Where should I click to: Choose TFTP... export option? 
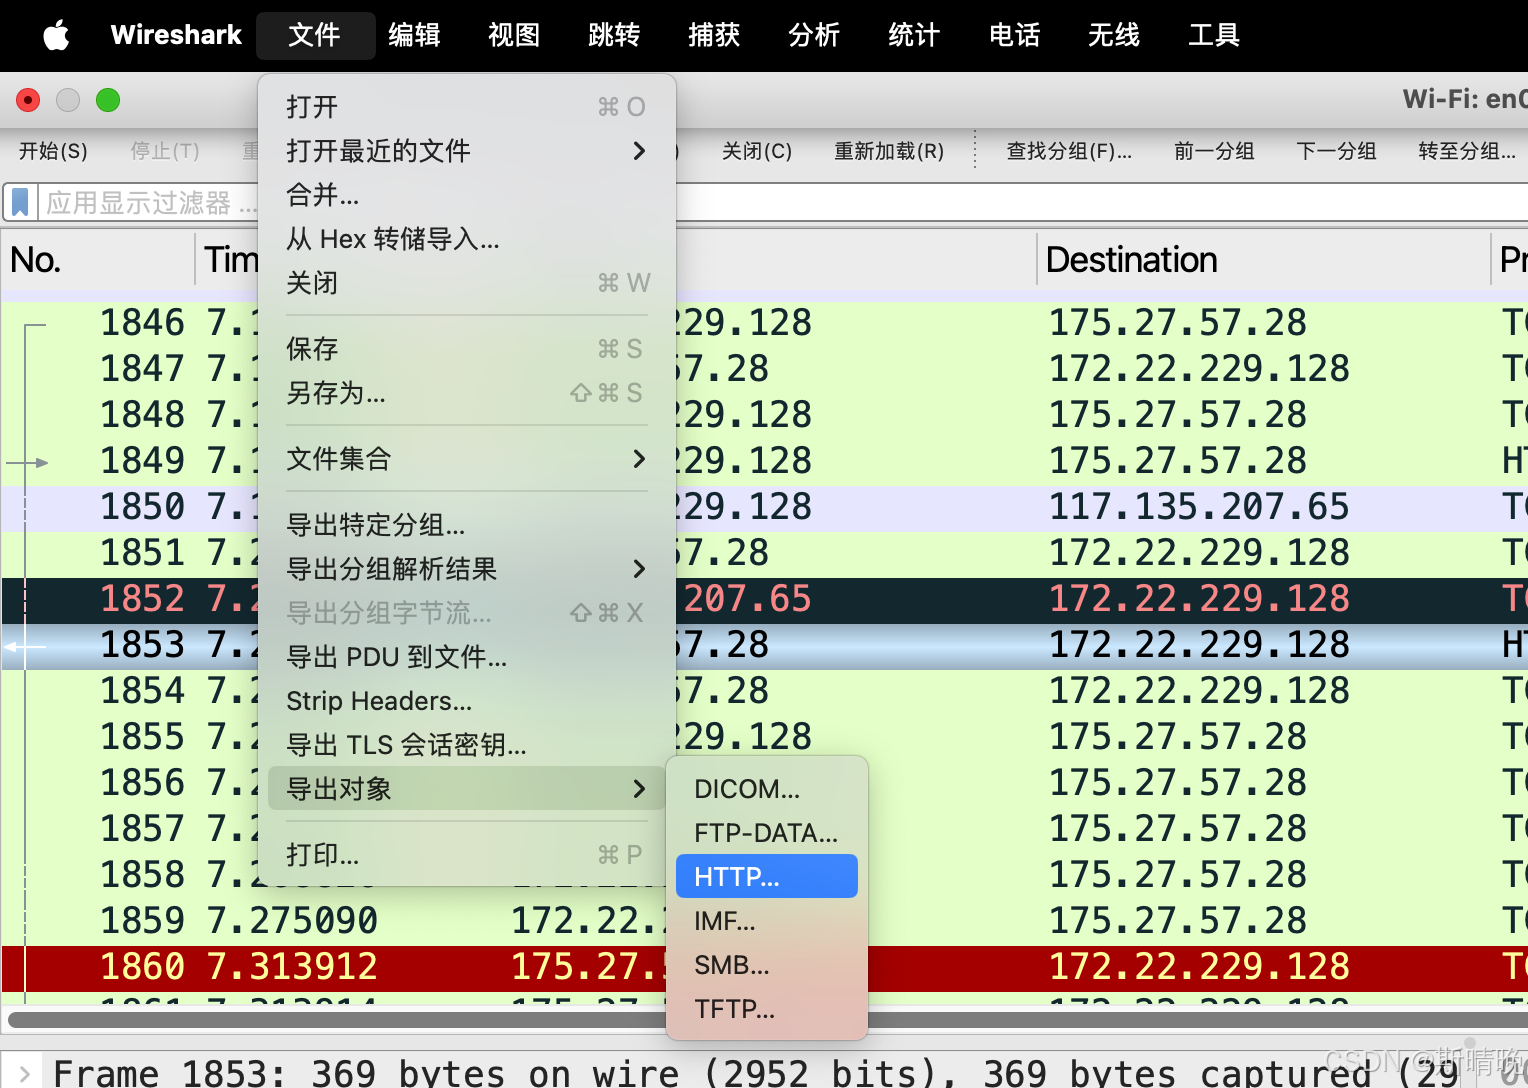tap(767, 1009)
